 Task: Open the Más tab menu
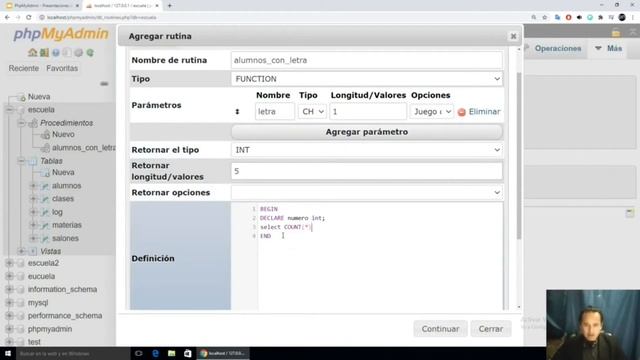tap(609, 49)
